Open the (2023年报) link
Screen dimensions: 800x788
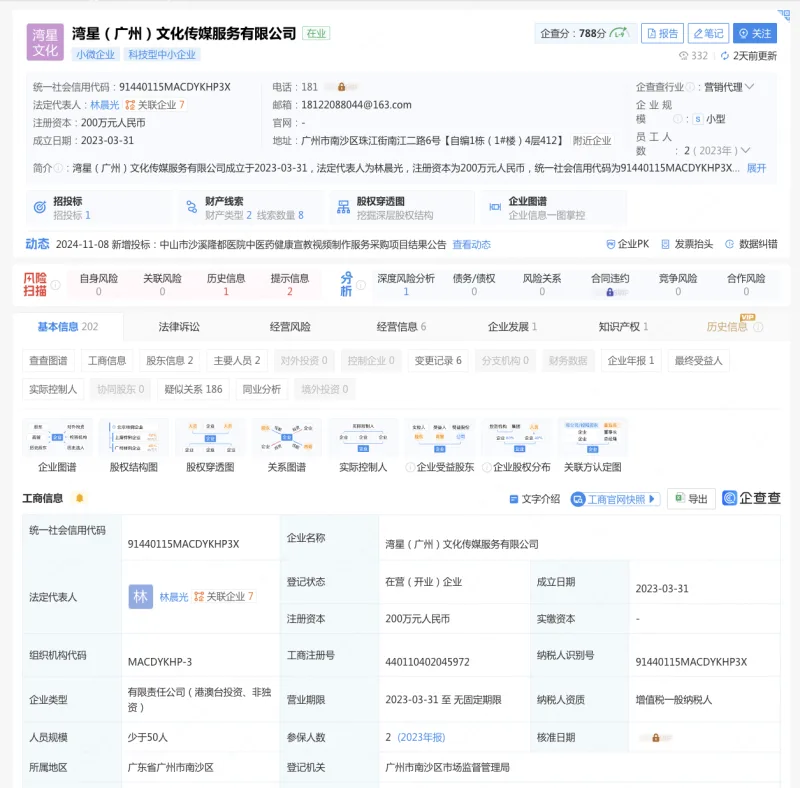(x=421, y=737)
